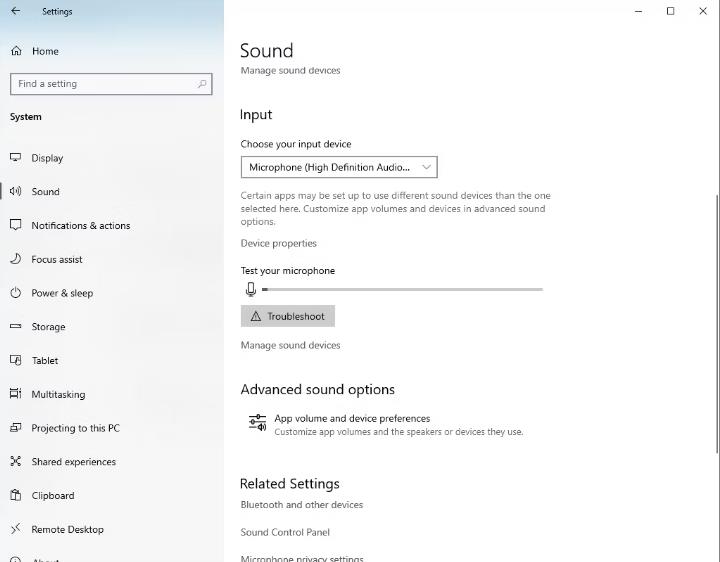
Task: Click the Projecting to this PC icon
Action: (x=16, y=427)
